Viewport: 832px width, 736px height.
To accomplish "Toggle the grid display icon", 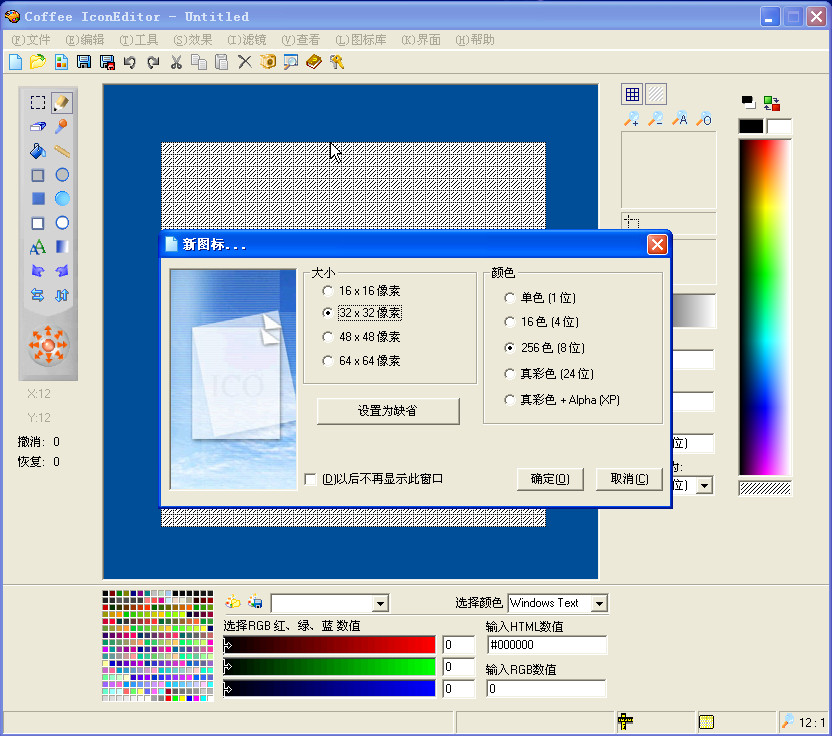I will [632, 94].
